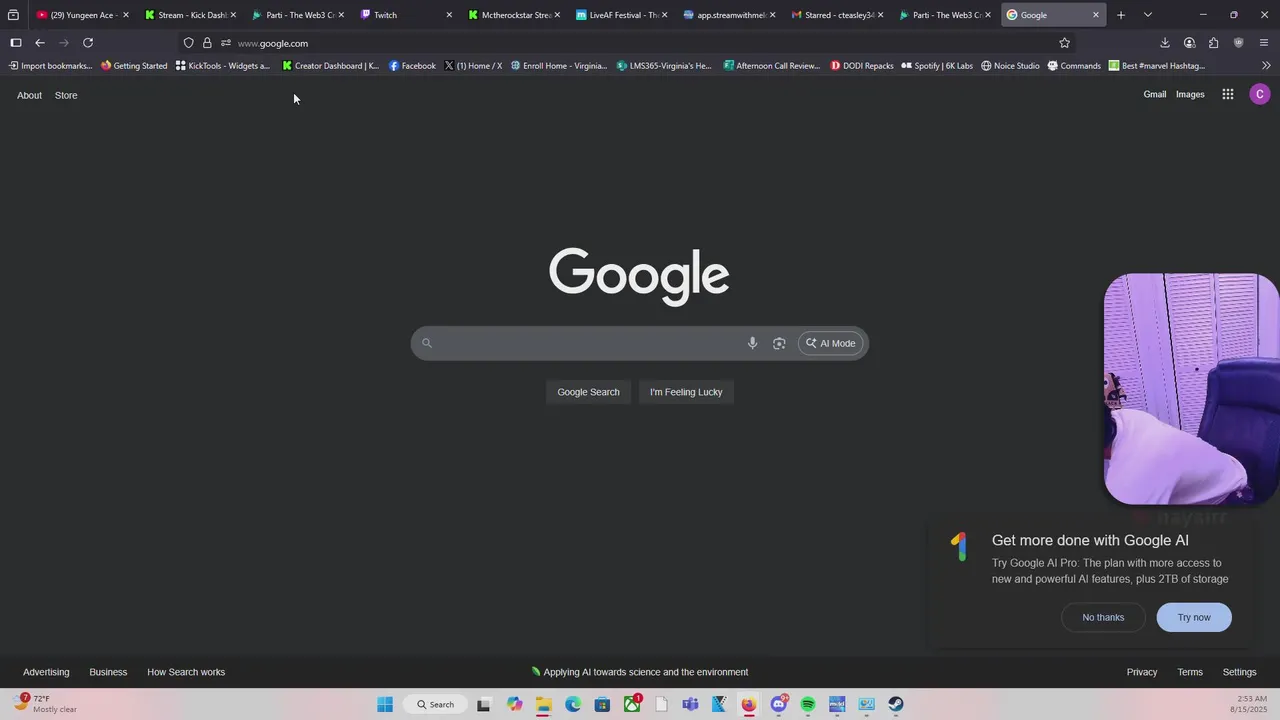Click I'm Feeling Lucky button
Image resolution: width=1280 pixels, height=720 pixels.
point(686,392)
